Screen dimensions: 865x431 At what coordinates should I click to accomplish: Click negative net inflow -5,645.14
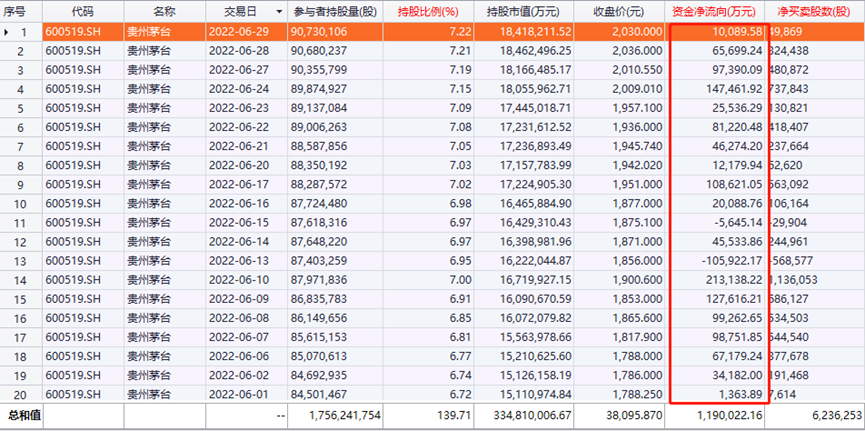(x=738, y=222)
